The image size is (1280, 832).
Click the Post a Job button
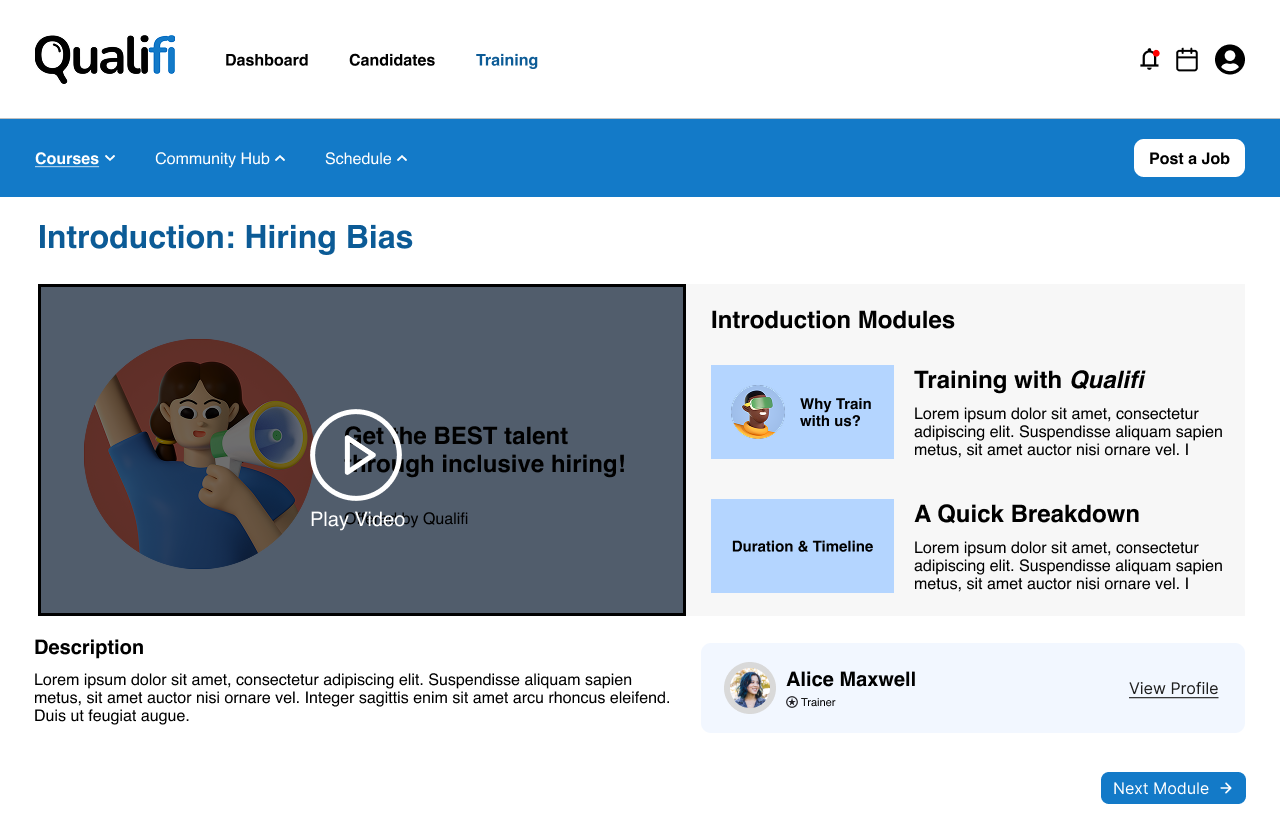click(1189, 158)
